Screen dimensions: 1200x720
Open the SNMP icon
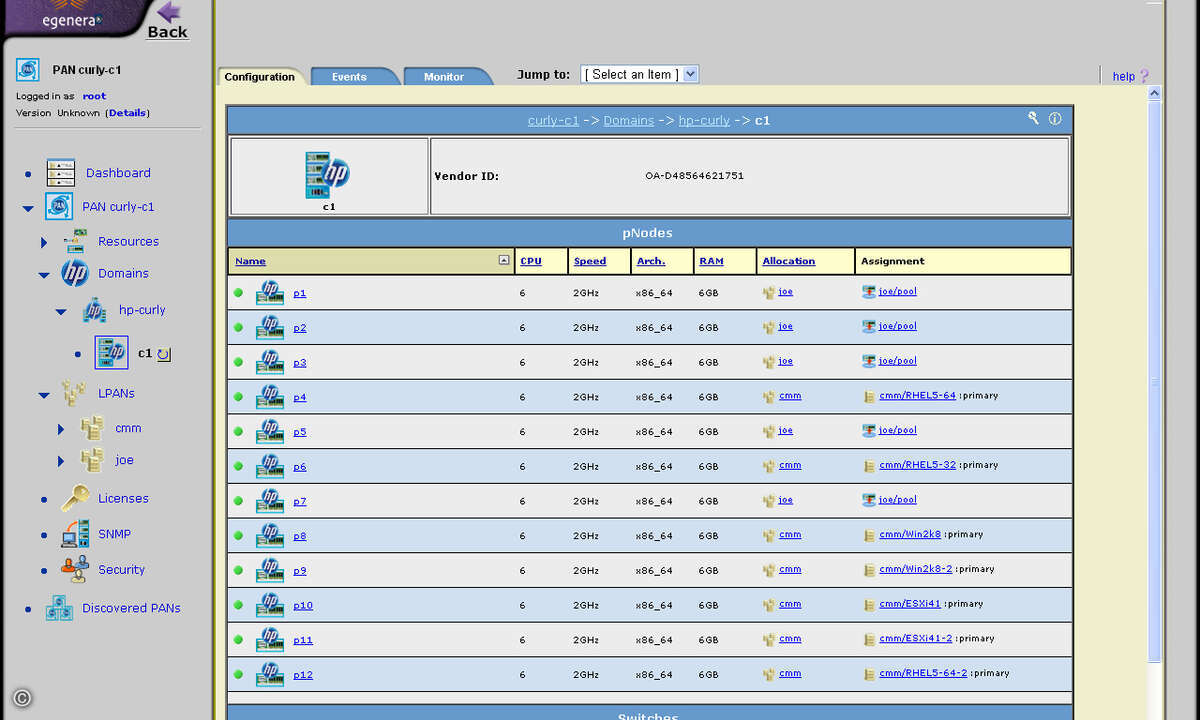(x=75, y=534)
